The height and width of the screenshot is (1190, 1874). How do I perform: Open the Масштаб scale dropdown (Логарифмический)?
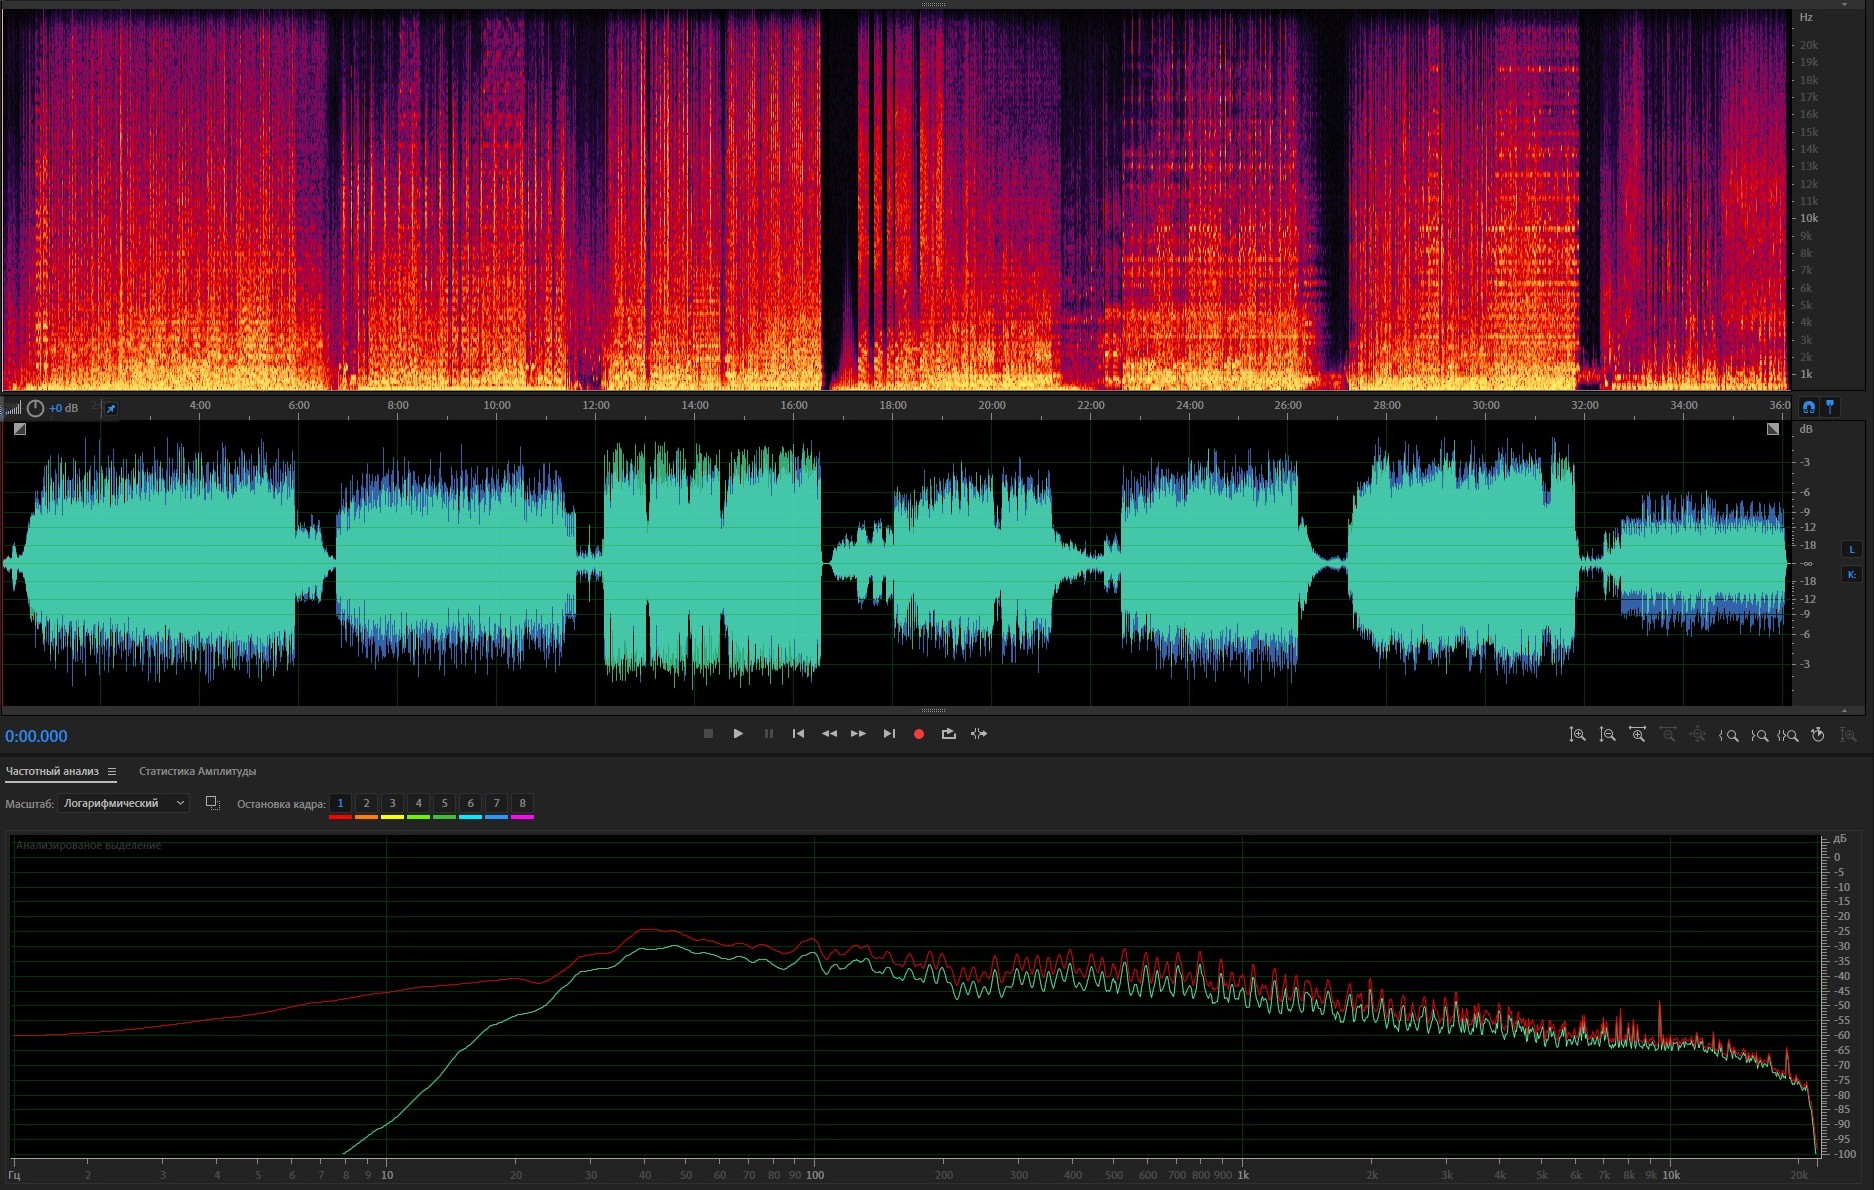(123, 803)
